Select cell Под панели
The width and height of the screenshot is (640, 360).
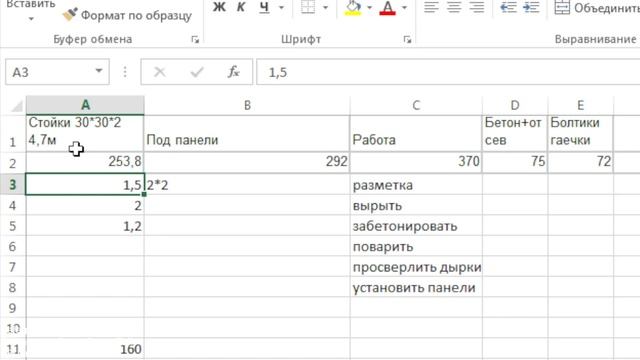247,134
